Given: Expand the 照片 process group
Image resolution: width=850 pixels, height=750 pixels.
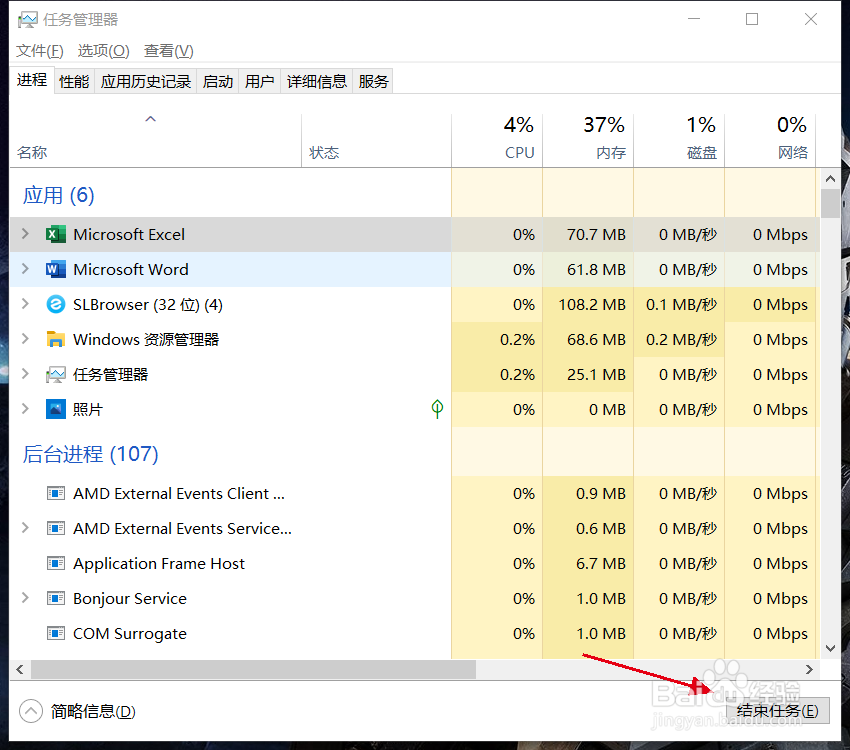Looking at the screenshot, I should (25, 409).
